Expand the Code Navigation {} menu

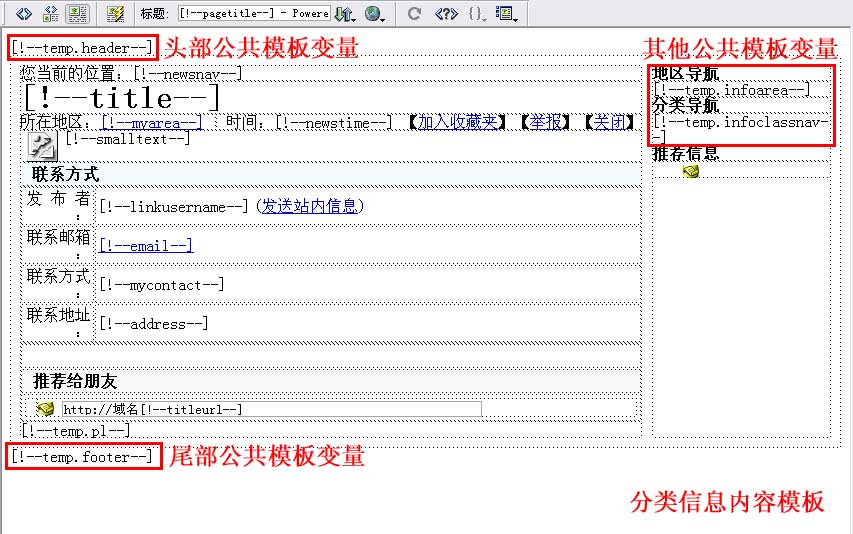coord(476,14)
